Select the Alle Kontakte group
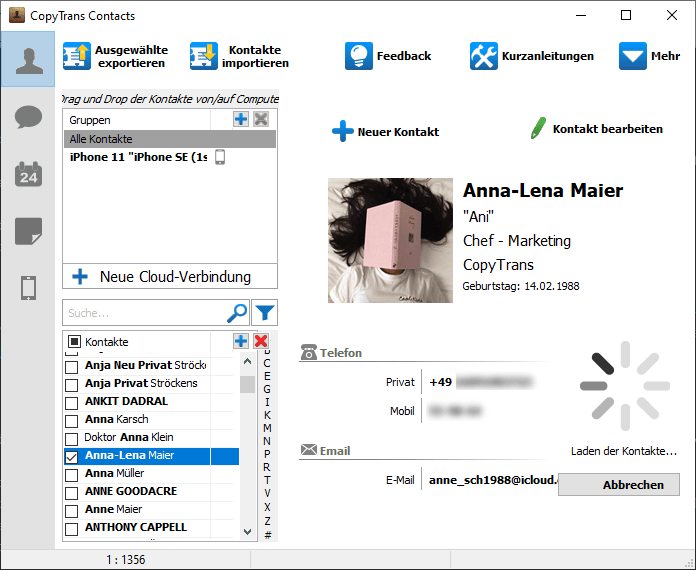 click(170, 139)
